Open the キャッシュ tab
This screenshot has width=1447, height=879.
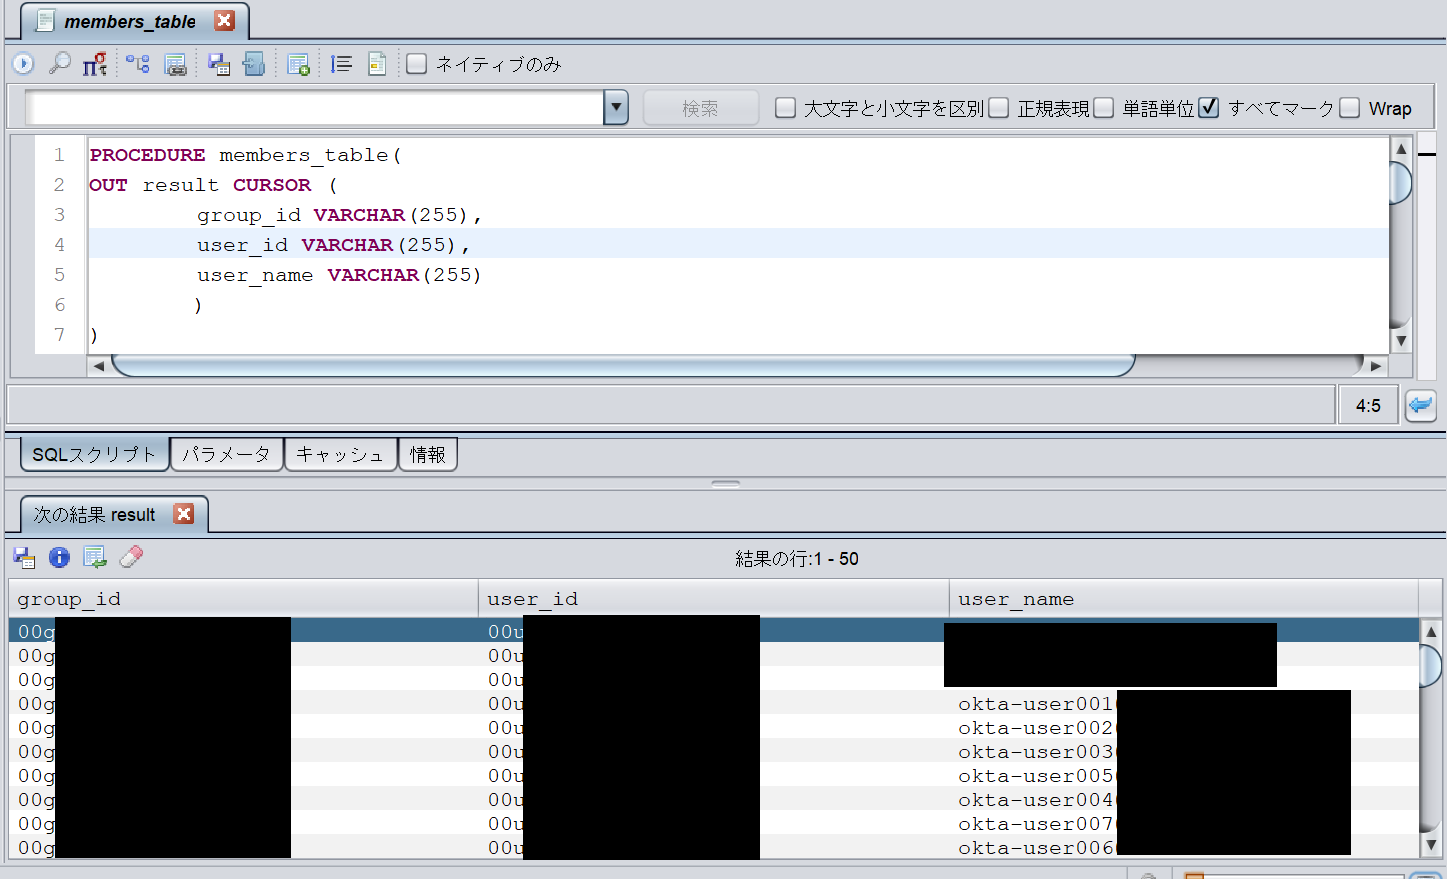click(340, 454)
